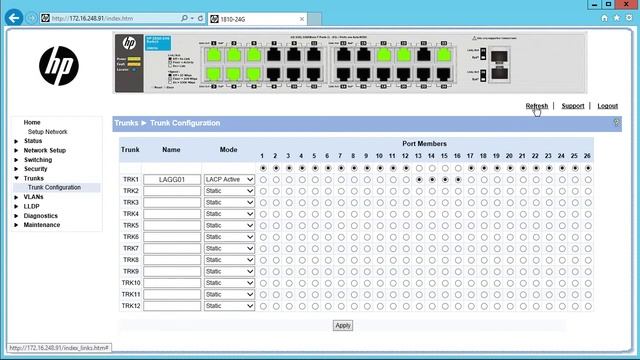
Task: Open the TRK12 mode dropdown
Action: point(229,306)
